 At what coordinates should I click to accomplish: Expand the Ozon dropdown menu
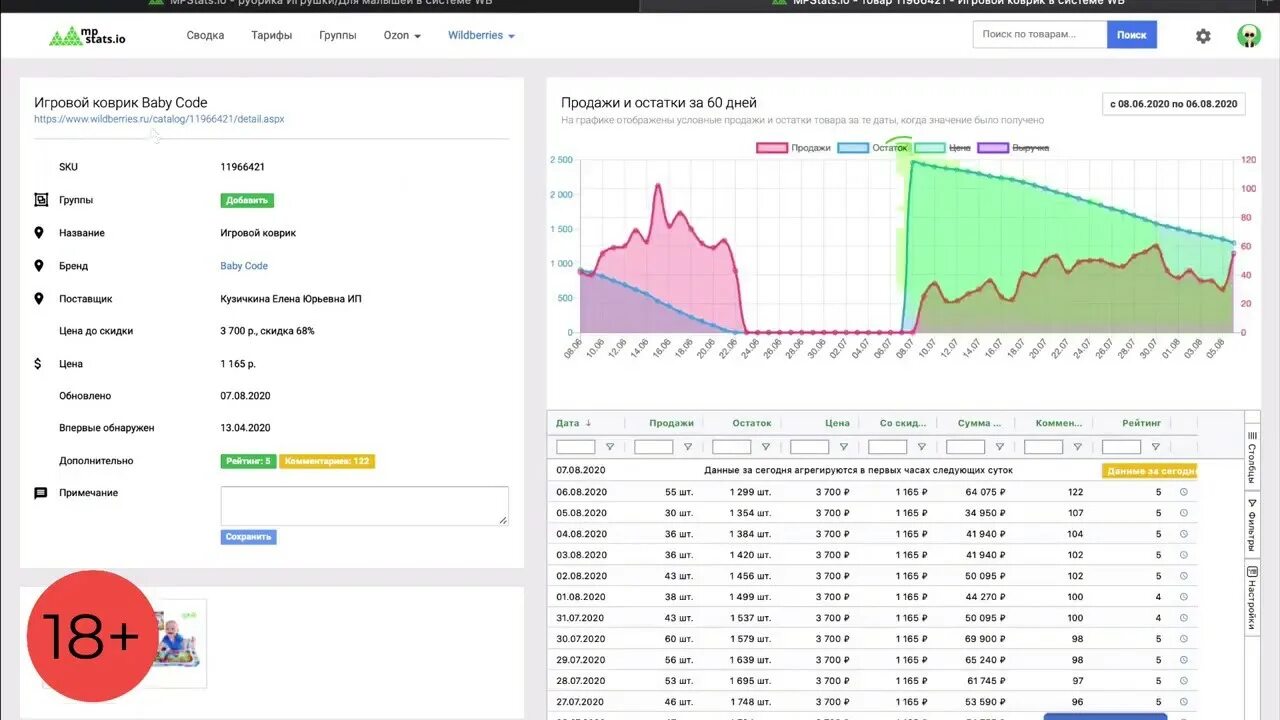pyautogui.click(x=402, y=36)
